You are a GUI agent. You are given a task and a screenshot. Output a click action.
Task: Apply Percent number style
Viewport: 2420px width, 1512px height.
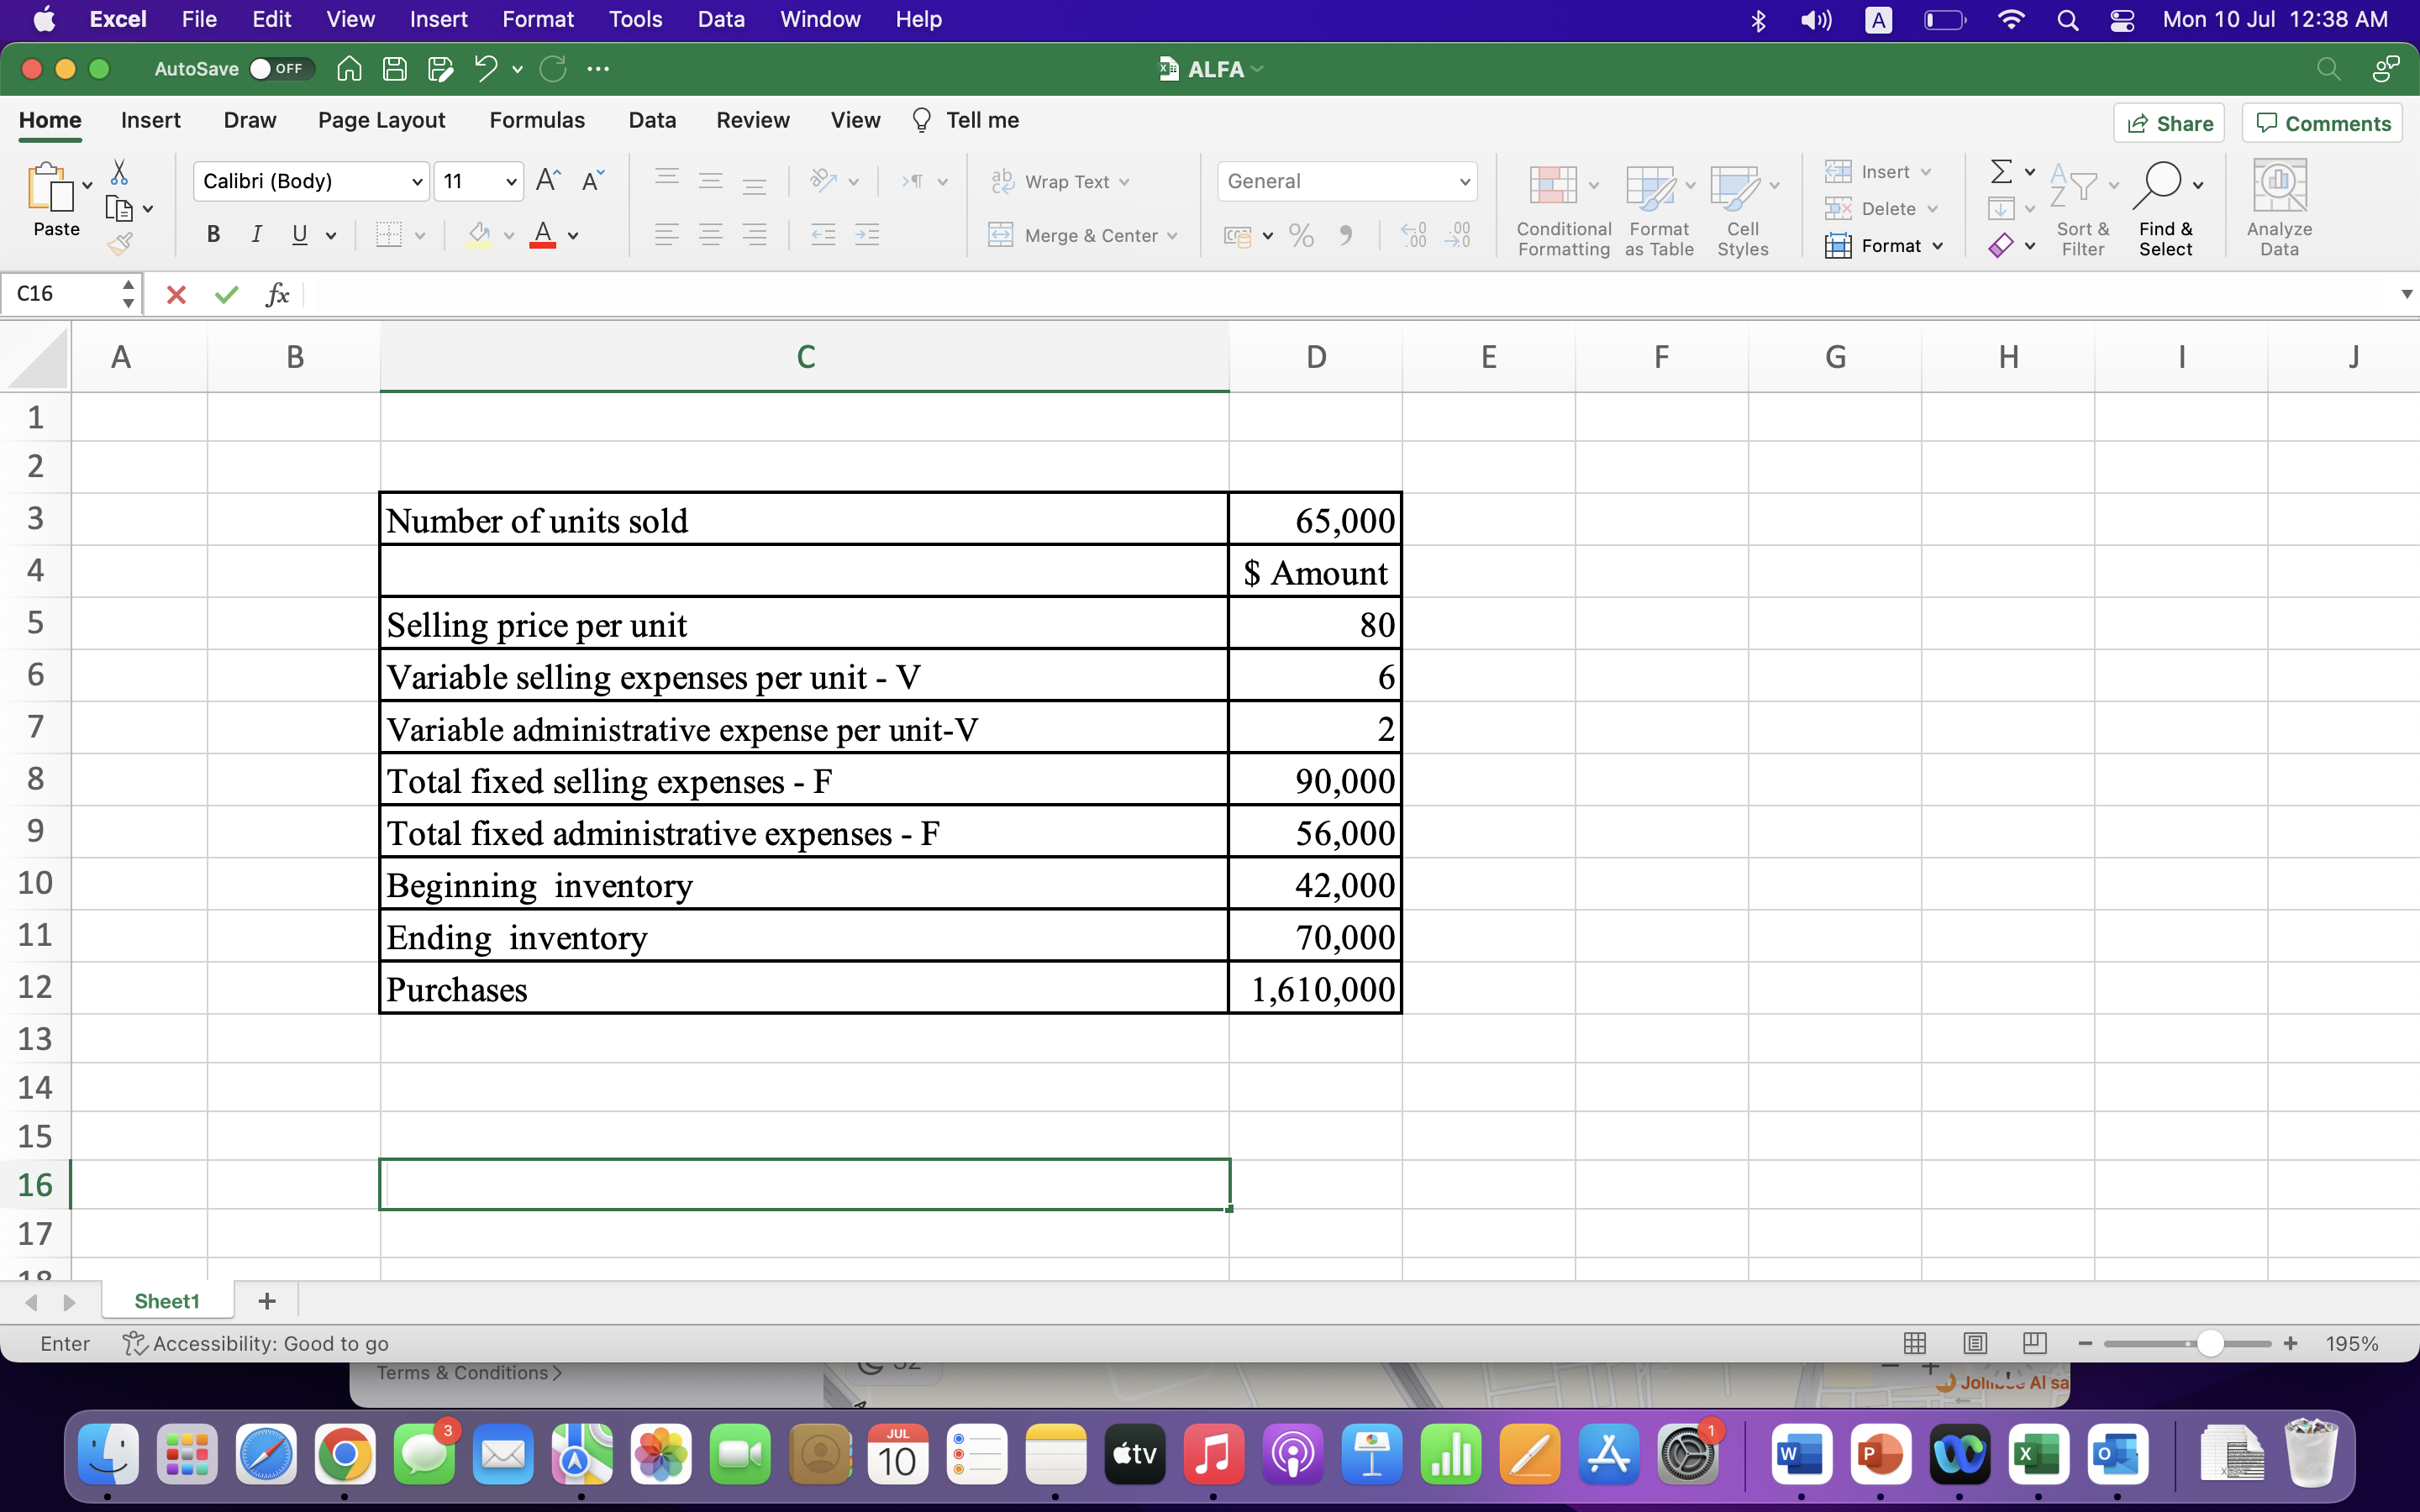pyautogui.click(x=1300, y=234)
